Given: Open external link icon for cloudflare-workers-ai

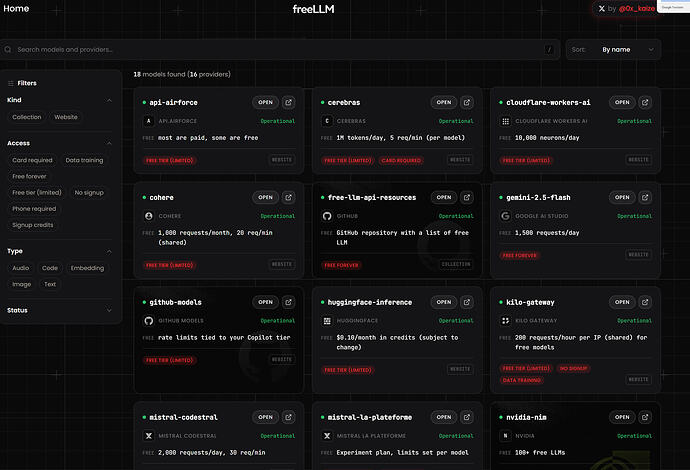Looking at the screenshot, I should [645, 102].
